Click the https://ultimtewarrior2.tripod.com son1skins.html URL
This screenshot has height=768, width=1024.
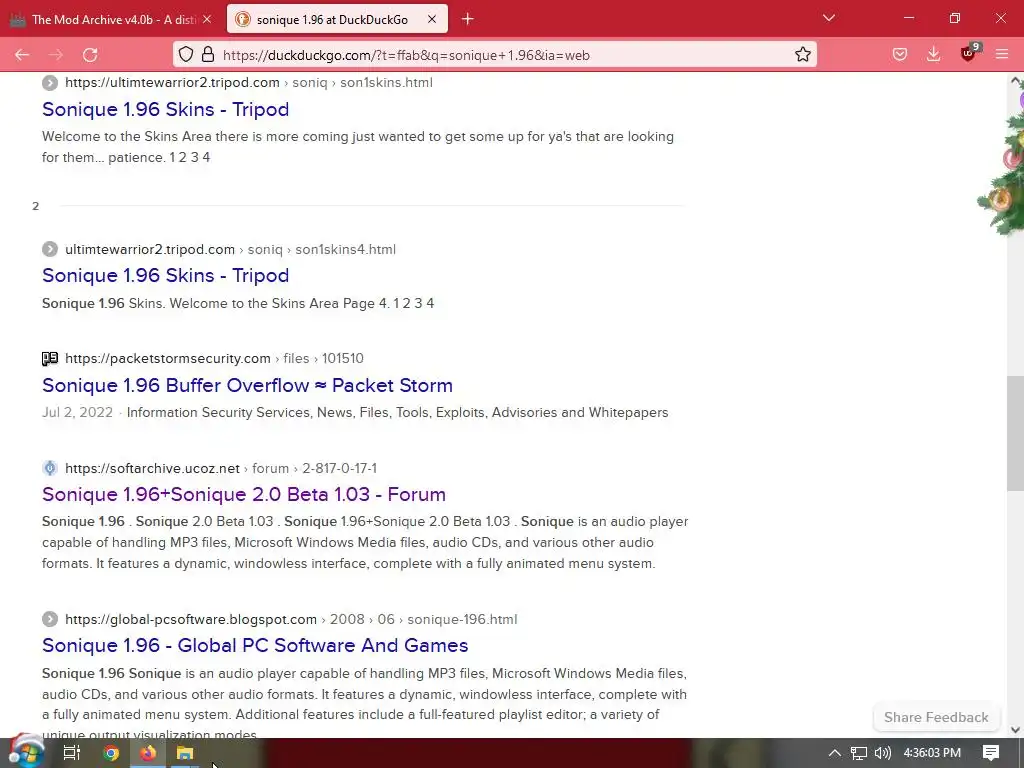[x=249, y=82]
